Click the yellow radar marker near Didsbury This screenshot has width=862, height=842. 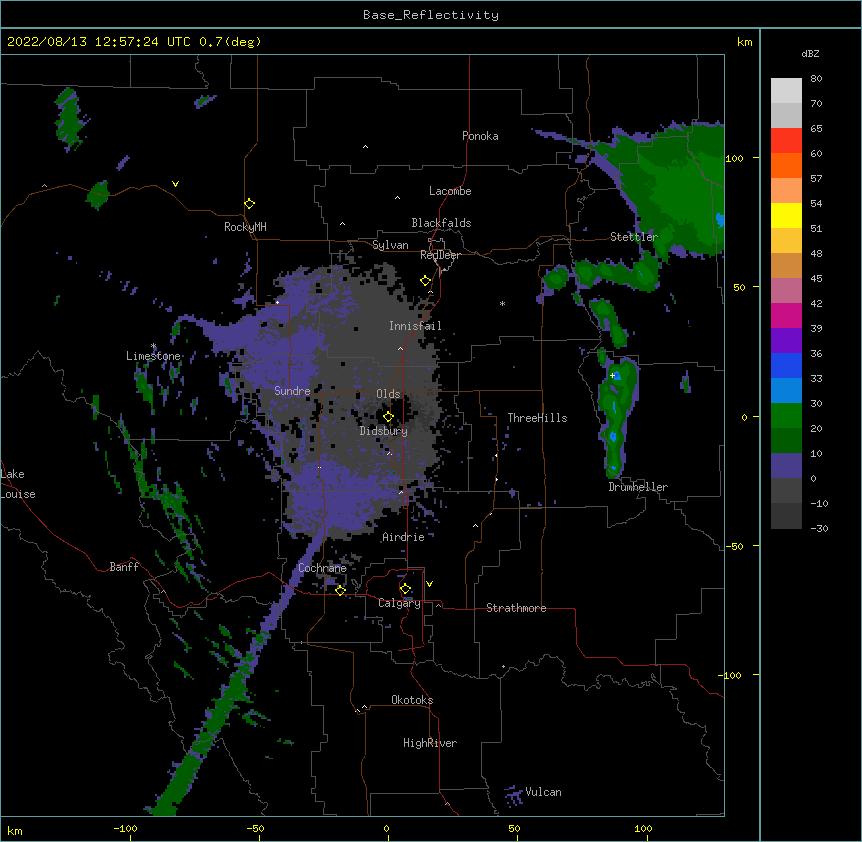coord(388,417)
